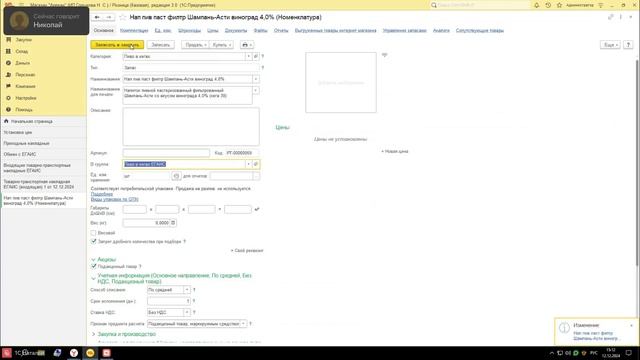The width and height of the screenshot is (640, 360).
Task: Open the Категория value with the open icon
Action: (x=256, y=56)
